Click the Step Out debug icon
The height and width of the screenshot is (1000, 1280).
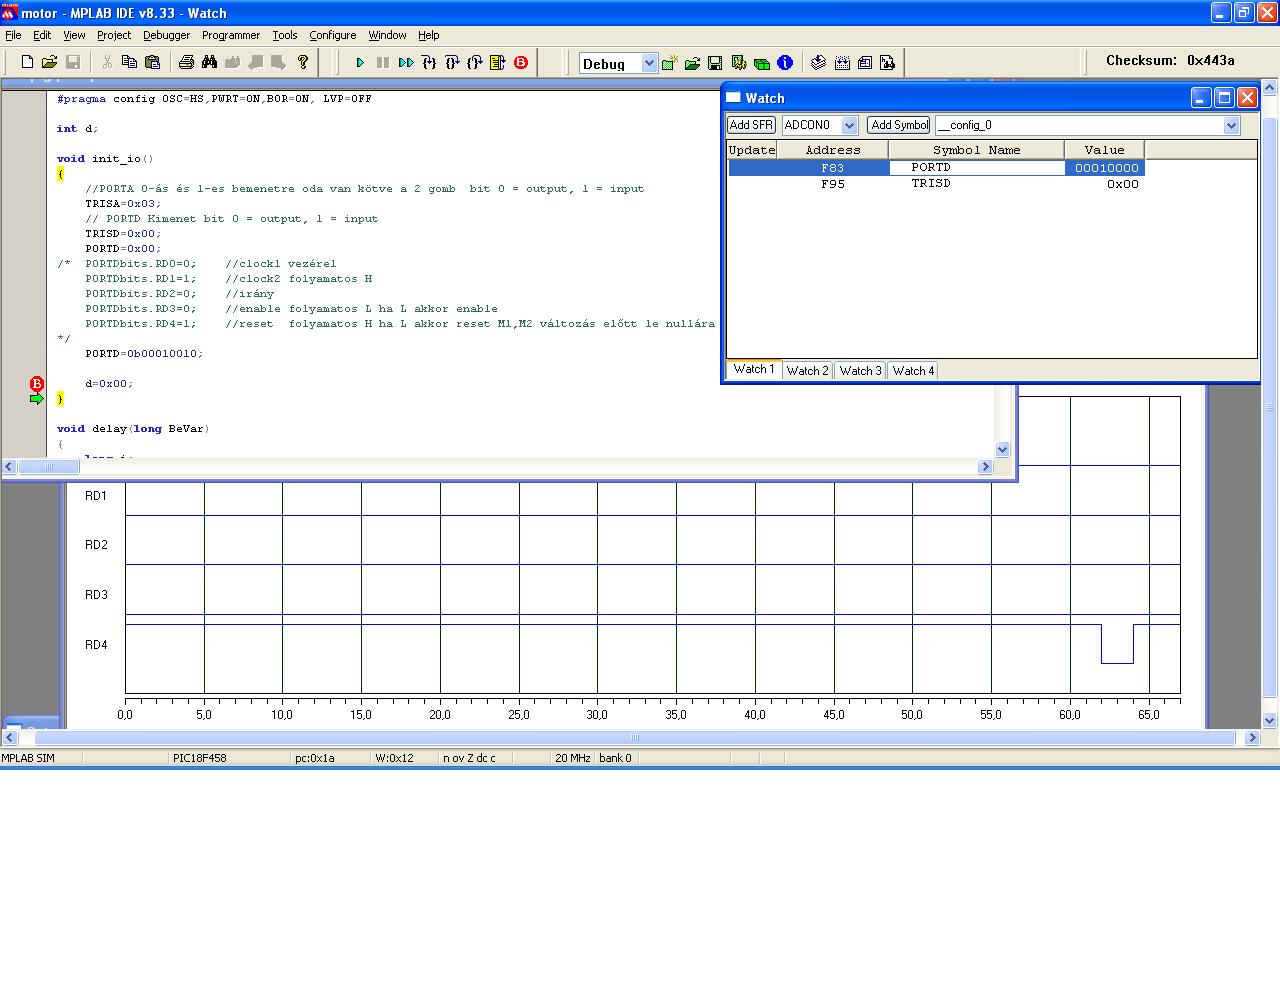click(x=475, y=62)
